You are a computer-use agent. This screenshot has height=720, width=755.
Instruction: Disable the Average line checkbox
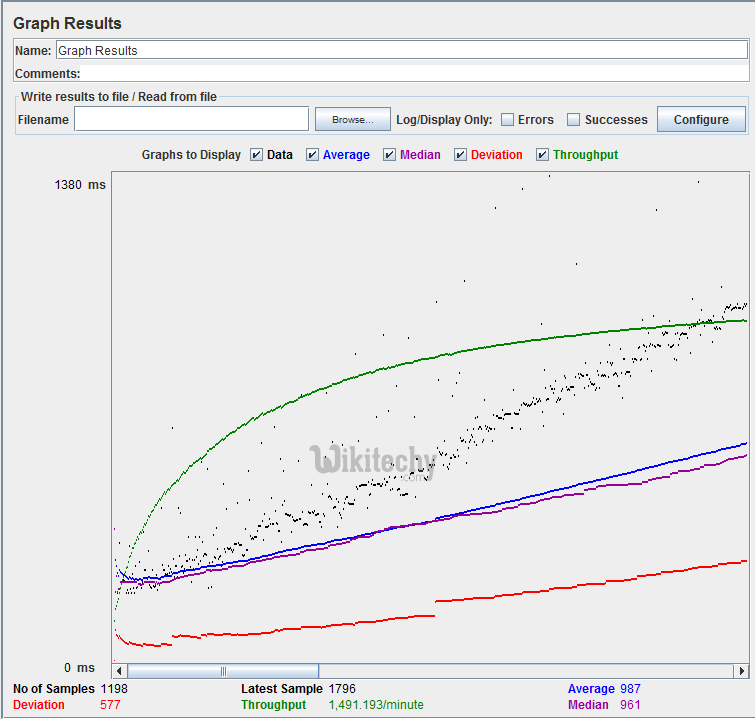click(x=313, y=155)
